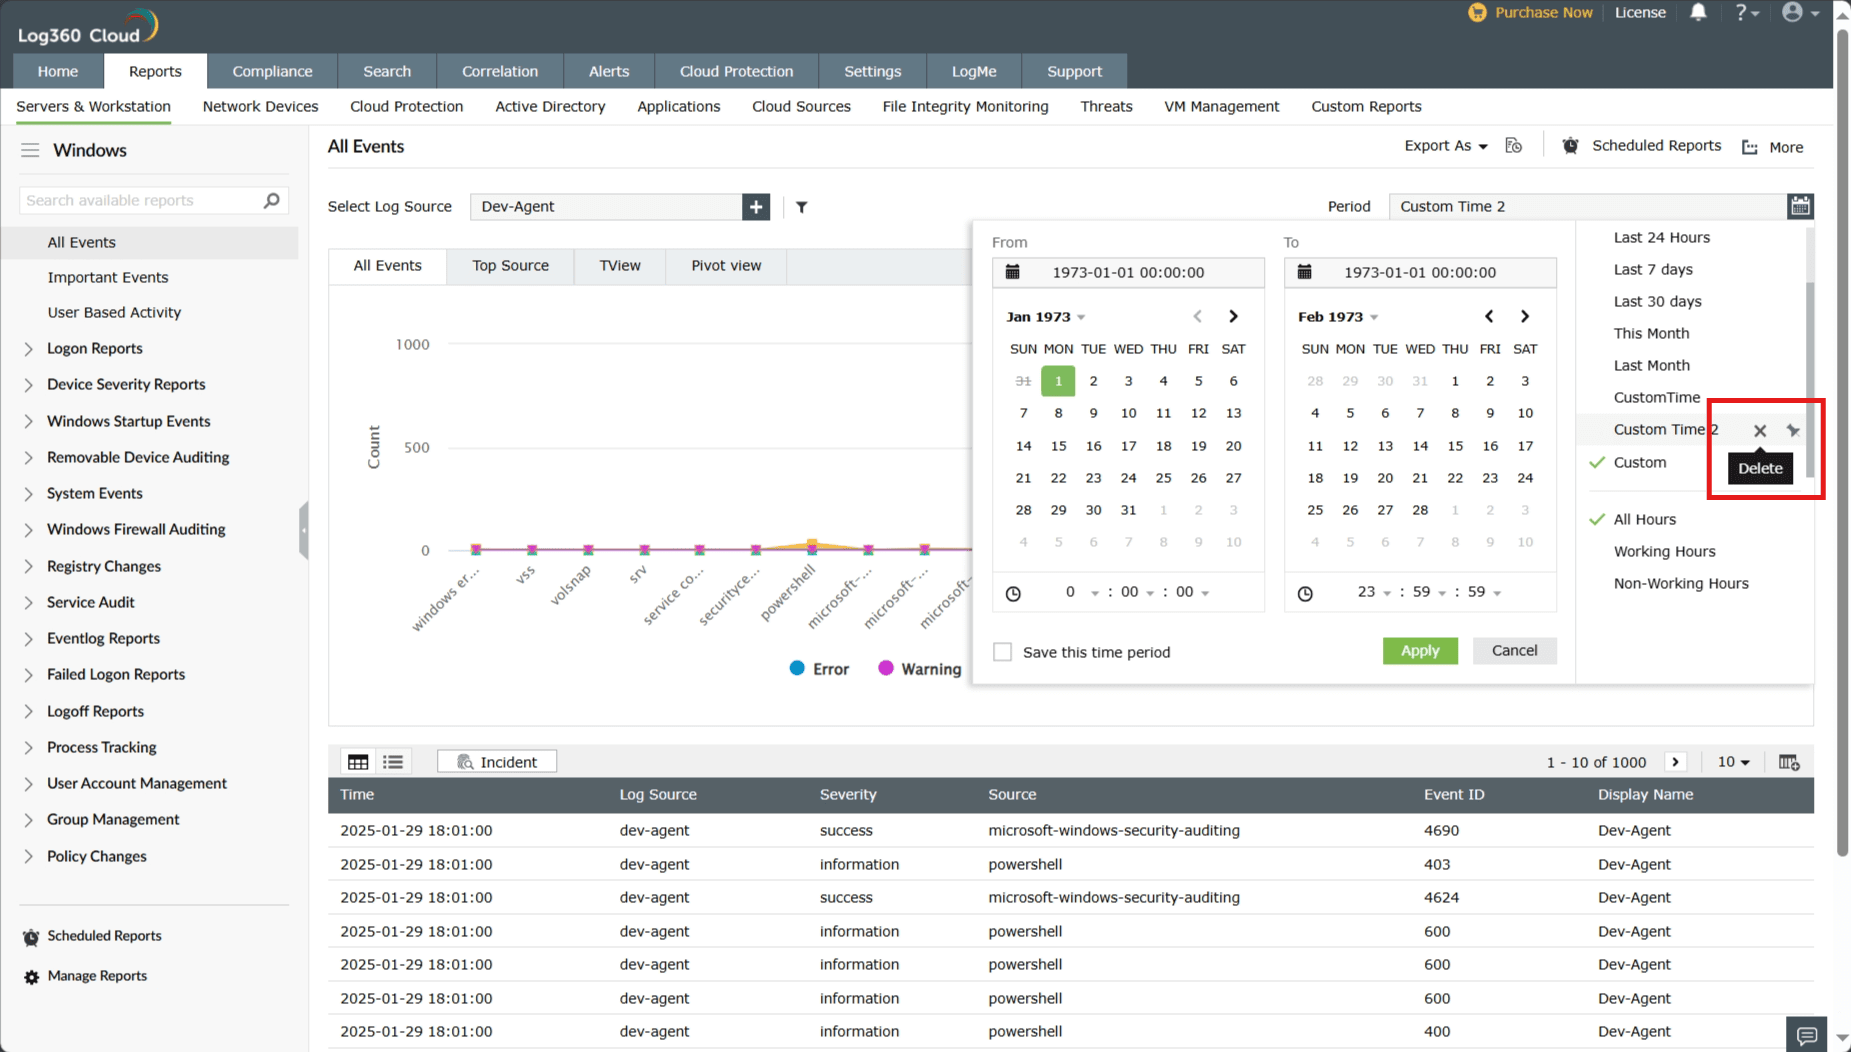Select January 15 in From calendar
The image size is (1851, 1052).
coord(1058,446)
